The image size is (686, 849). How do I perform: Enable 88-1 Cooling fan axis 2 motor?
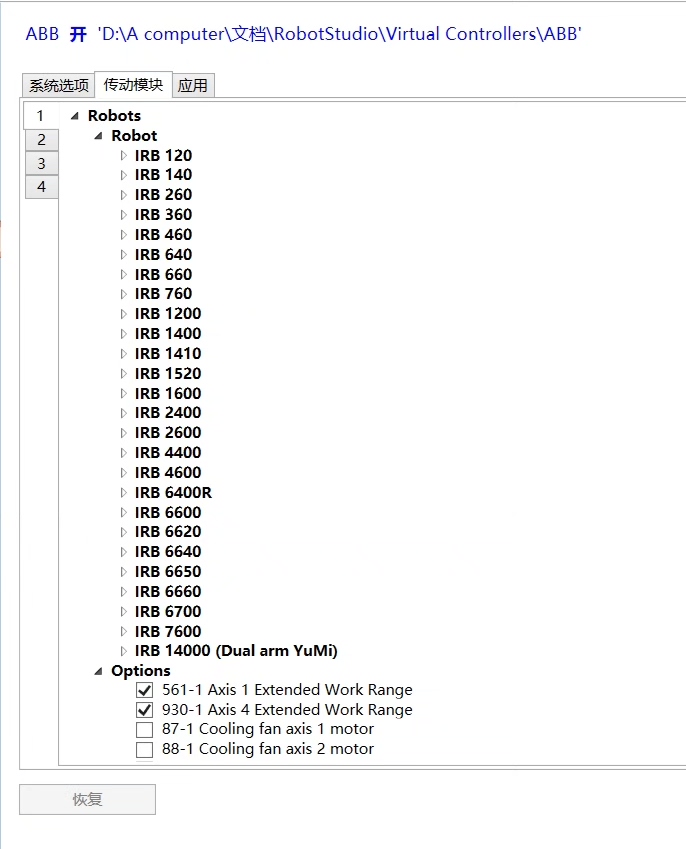pos(145,750)
